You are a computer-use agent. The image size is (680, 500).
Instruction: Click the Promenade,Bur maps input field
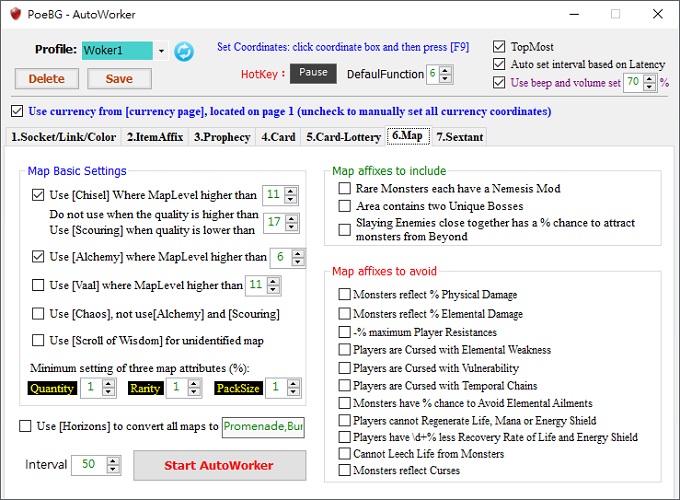pos(263,427)
